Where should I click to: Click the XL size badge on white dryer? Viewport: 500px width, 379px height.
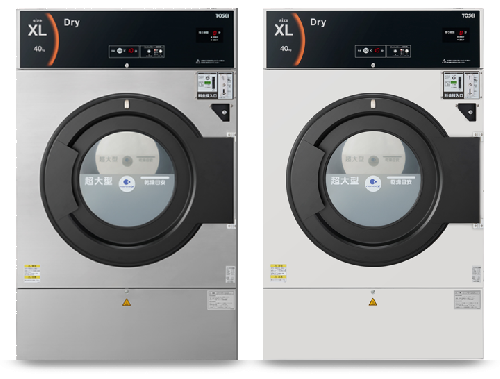click(x=284, y=30)
